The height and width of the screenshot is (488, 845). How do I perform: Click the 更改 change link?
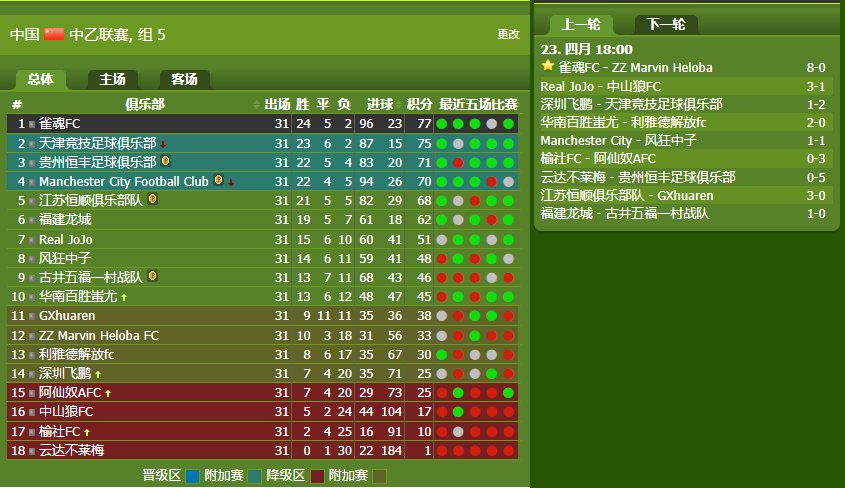click(x=508, y=34)
